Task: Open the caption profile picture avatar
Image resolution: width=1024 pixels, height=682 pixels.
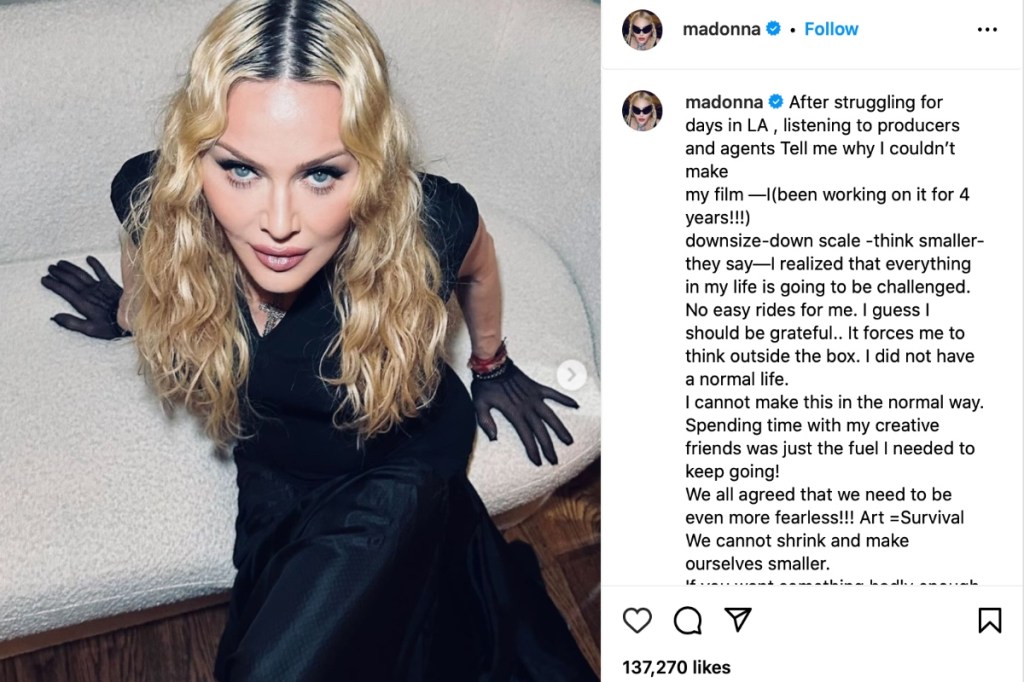Action: [x=642, y=110]
